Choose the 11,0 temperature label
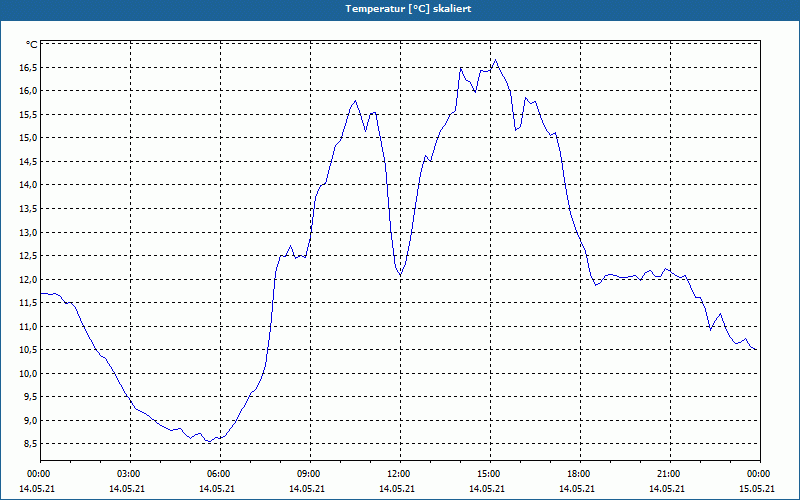 pos(28,327)
